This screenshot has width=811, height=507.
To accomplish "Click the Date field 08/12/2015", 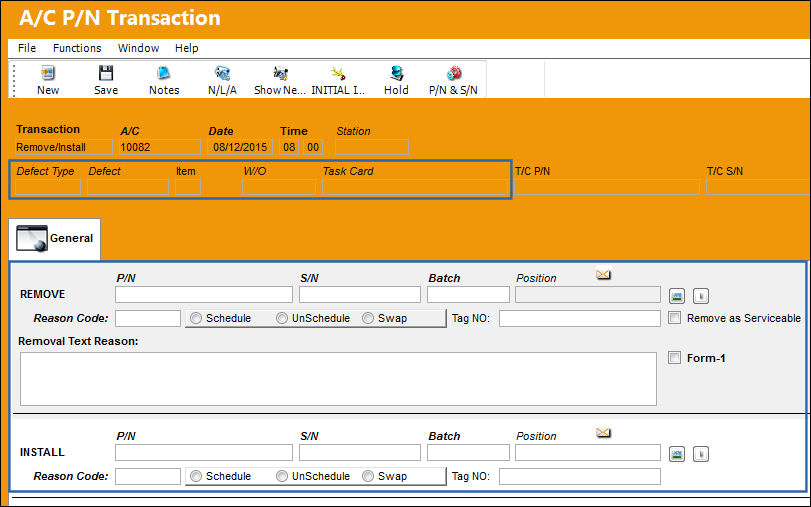I will [x=240, y=147].
